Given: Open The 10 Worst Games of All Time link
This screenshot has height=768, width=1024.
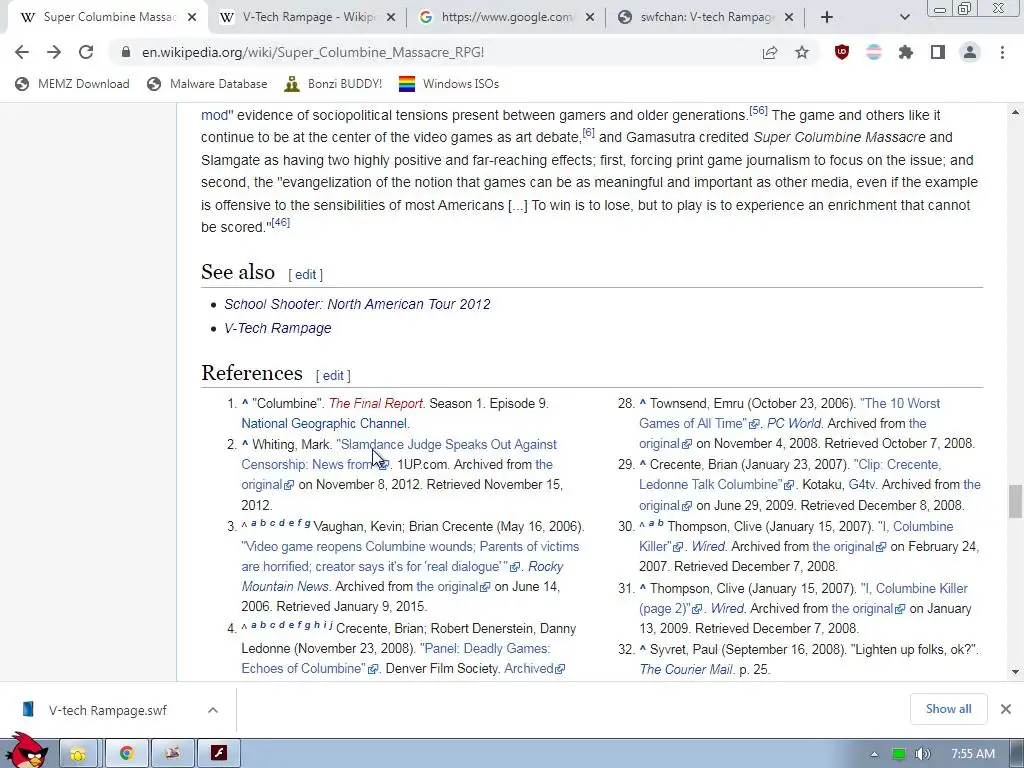Looking at the screenshot, I should coord(790,413).
